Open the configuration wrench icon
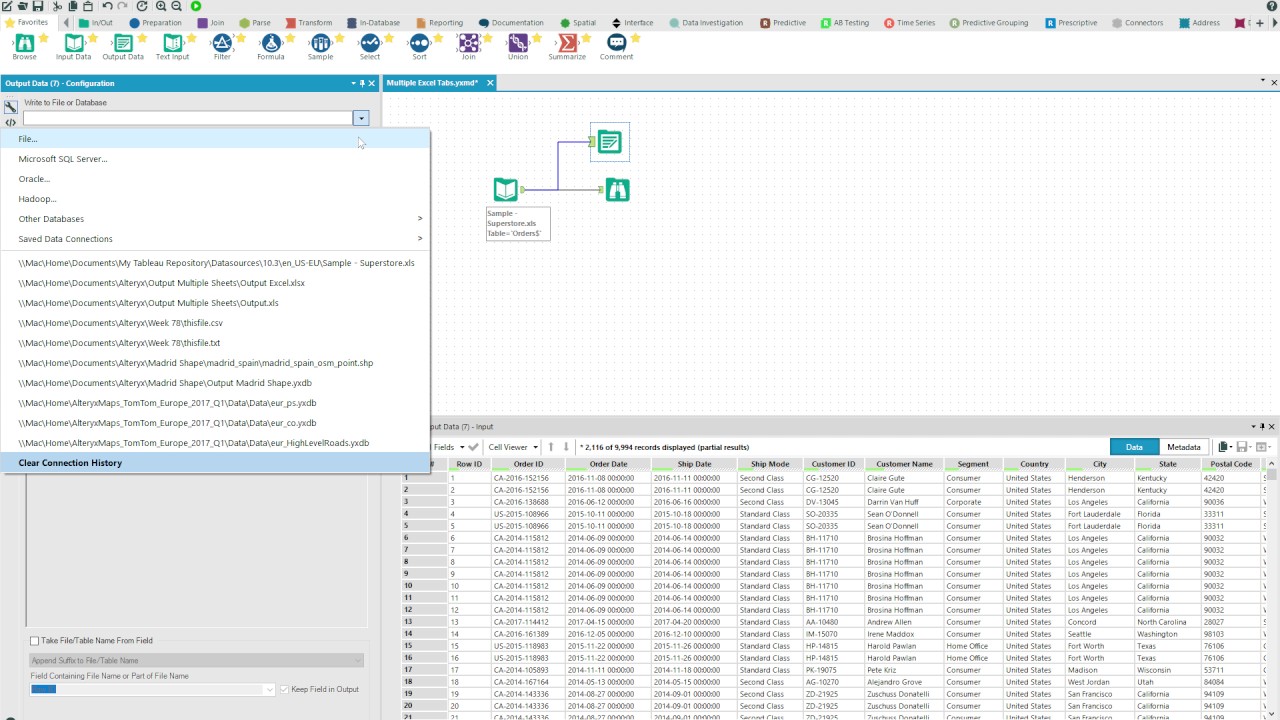The width and height of the screenshot is (1280, 720). [x=10, y=106]
